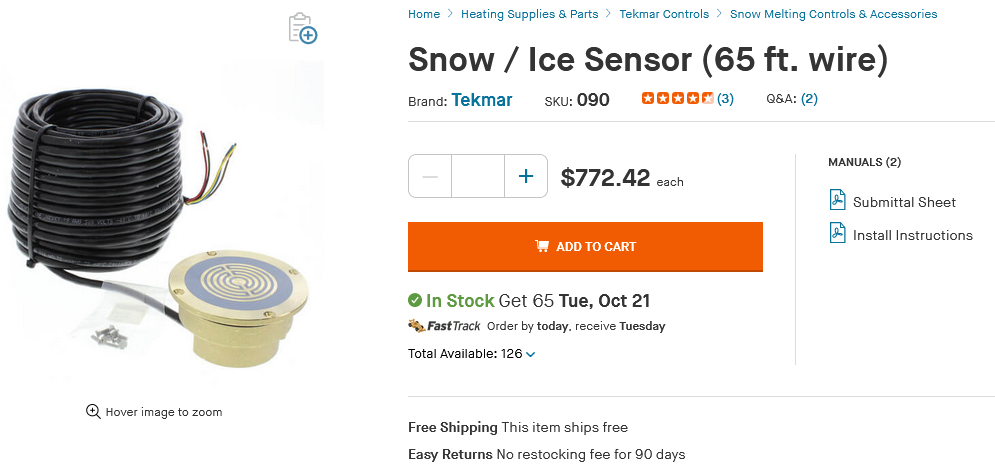Click the quantity input field
The image size is (995, 474).
tap(478, 177)
